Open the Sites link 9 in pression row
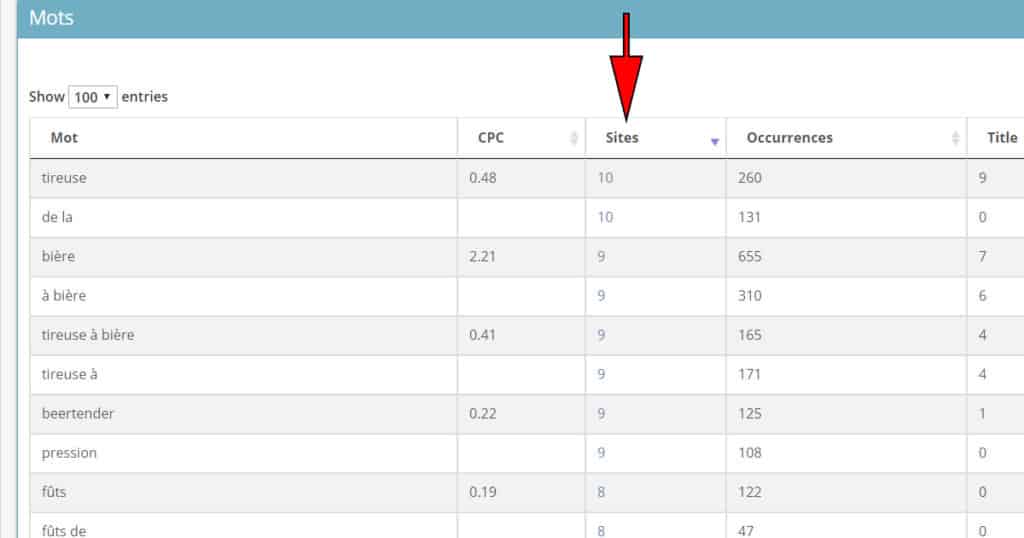This screenshot has width=1024, height=538. [601, 452]
